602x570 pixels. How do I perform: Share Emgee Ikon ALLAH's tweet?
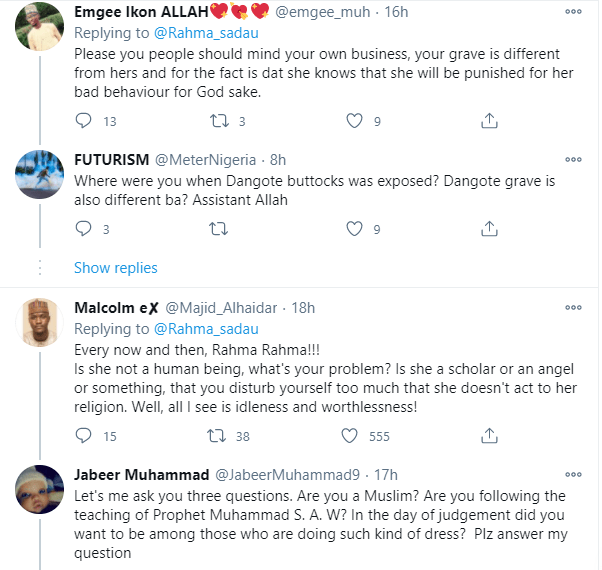(x=489, y=121)
